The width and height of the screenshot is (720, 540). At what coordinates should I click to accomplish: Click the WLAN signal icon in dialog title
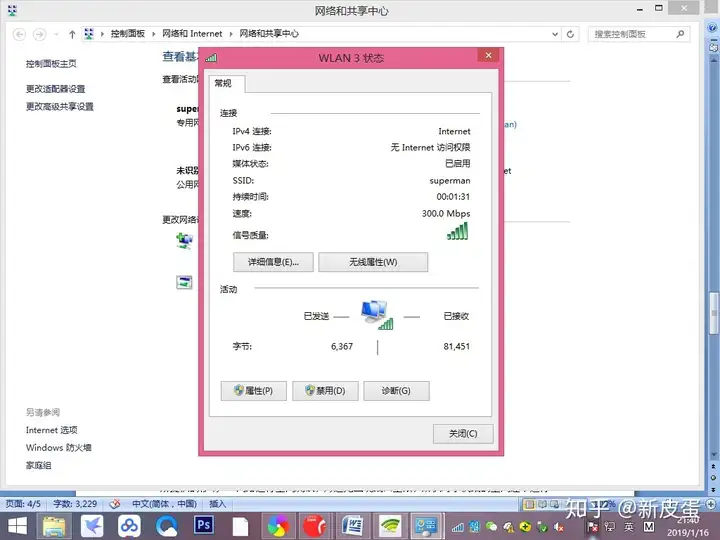click(x=211, y=58)
